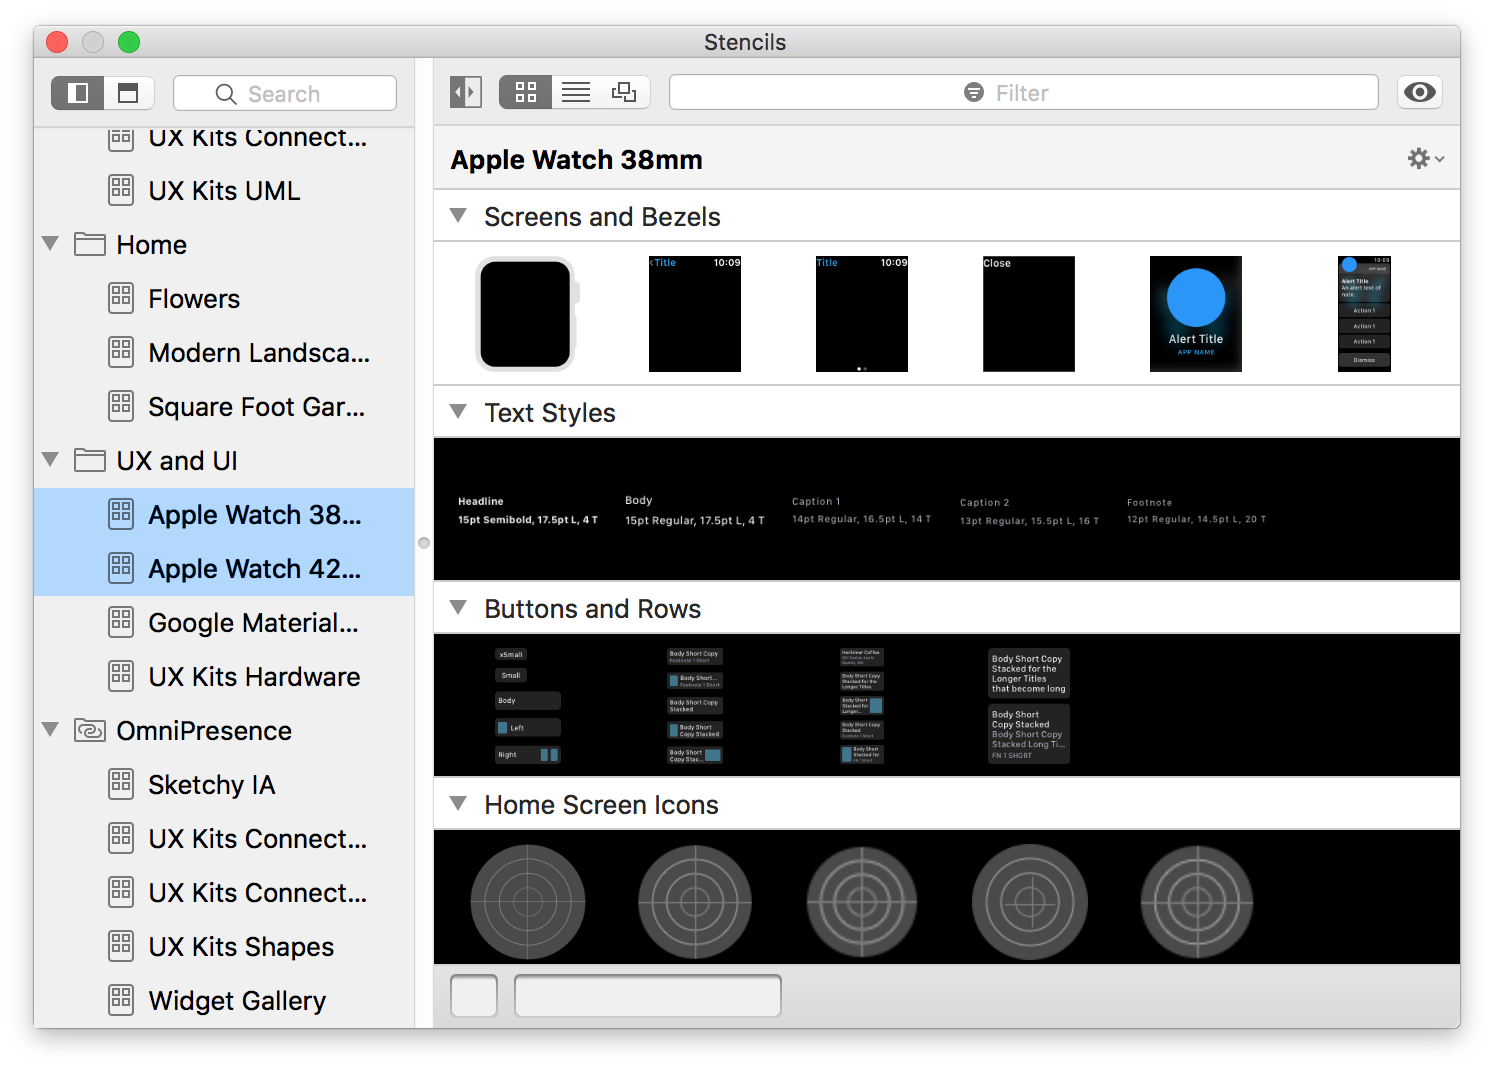Screen dimensions: 1494x1070
Task: Select Sketchy IA stencil
Action: click(x=224, y=785)
